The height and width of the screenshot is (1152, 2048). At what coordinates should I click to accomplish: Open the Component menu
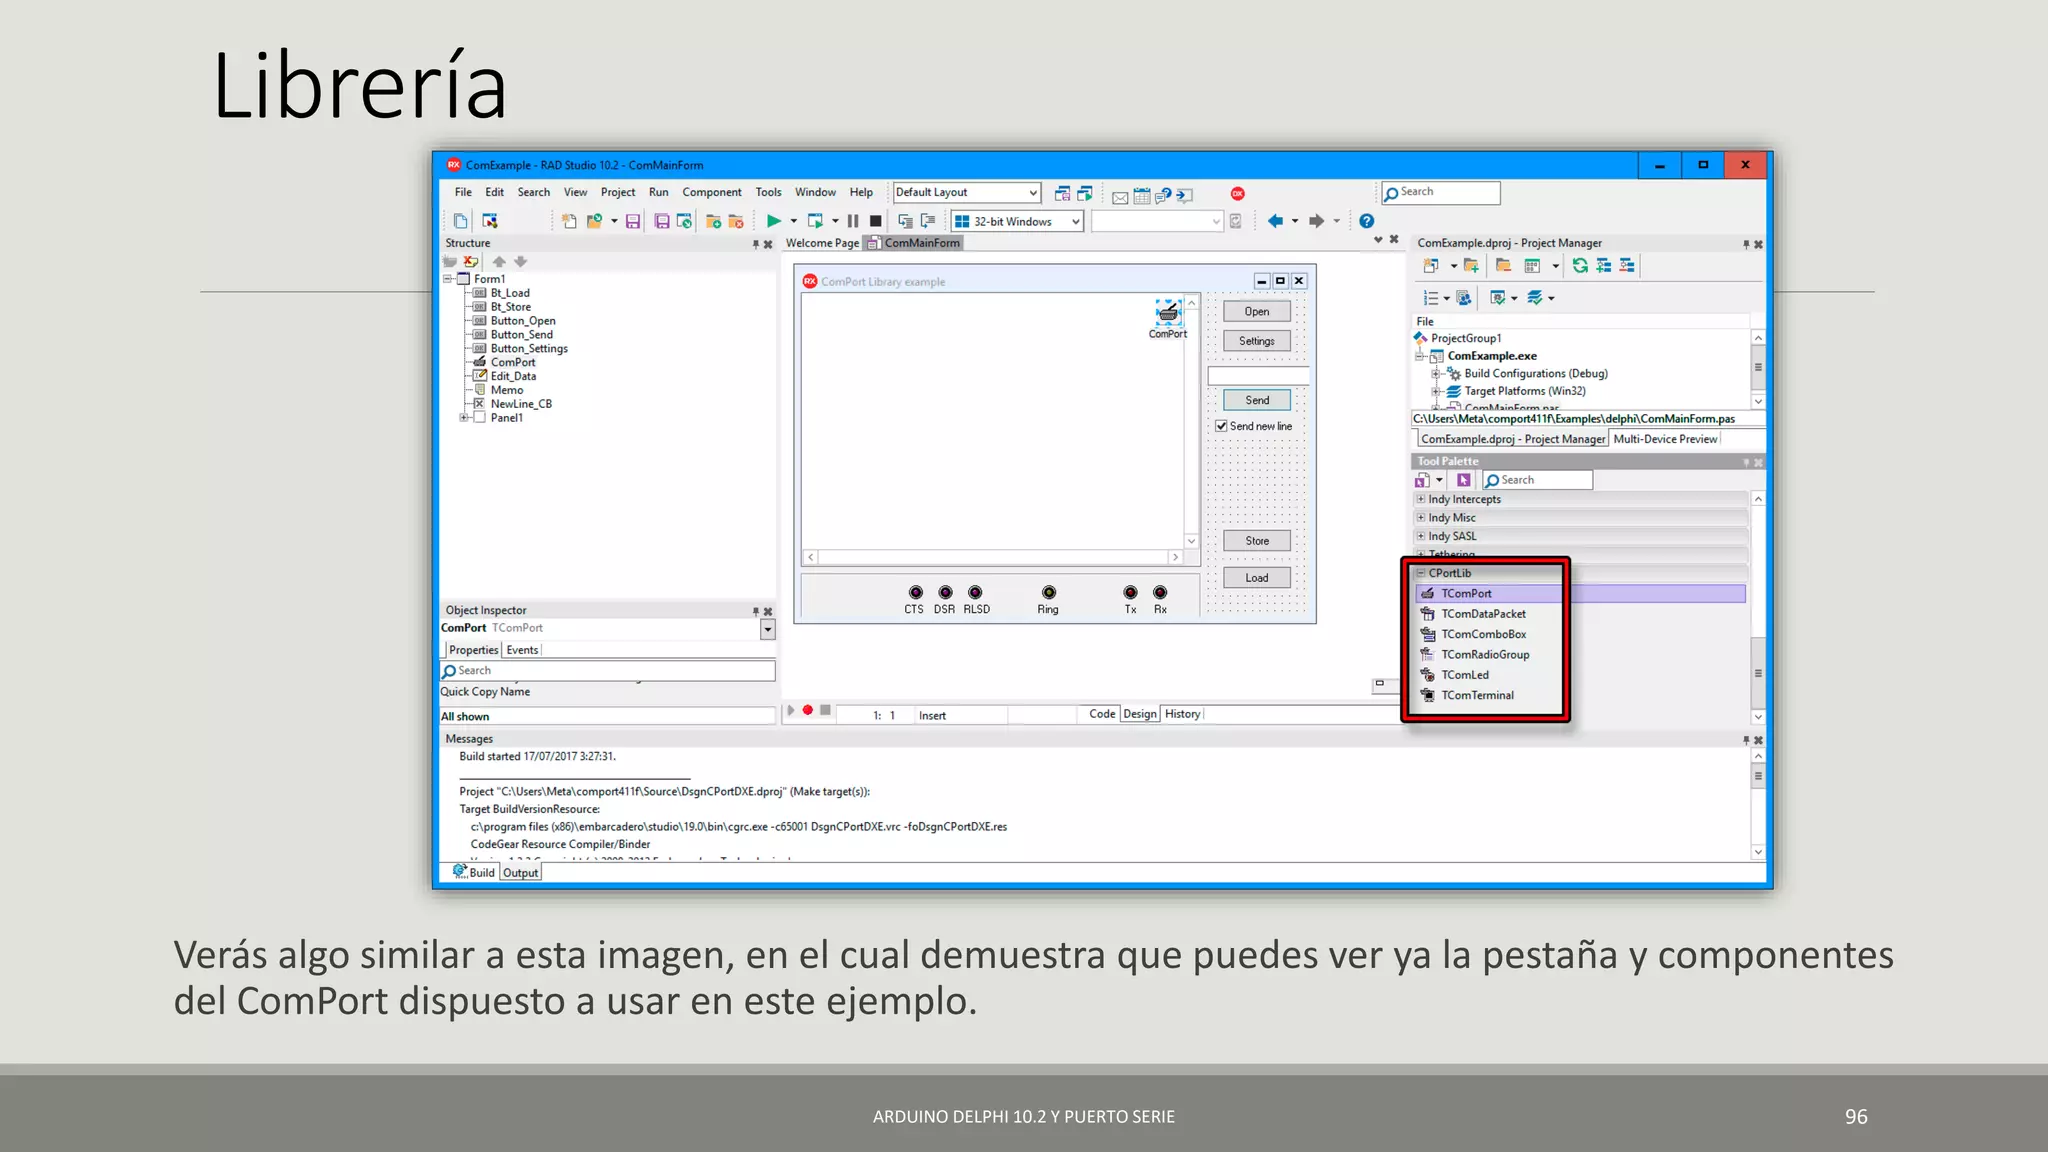(x=712, y=192)
